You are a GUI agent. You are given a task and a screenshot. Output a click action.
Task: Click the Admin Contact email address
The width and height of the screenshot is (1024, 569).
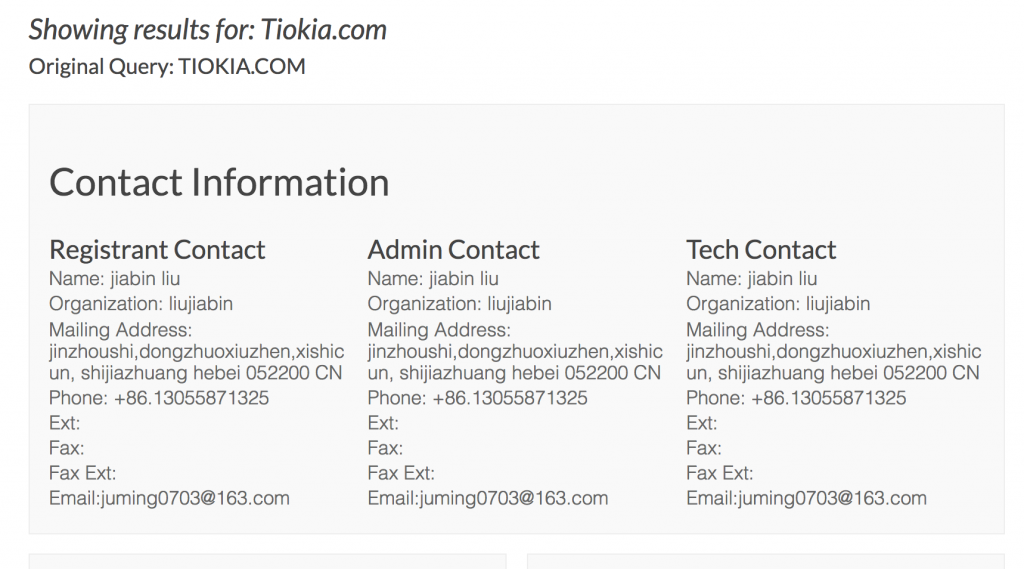[x=513, y=498]
